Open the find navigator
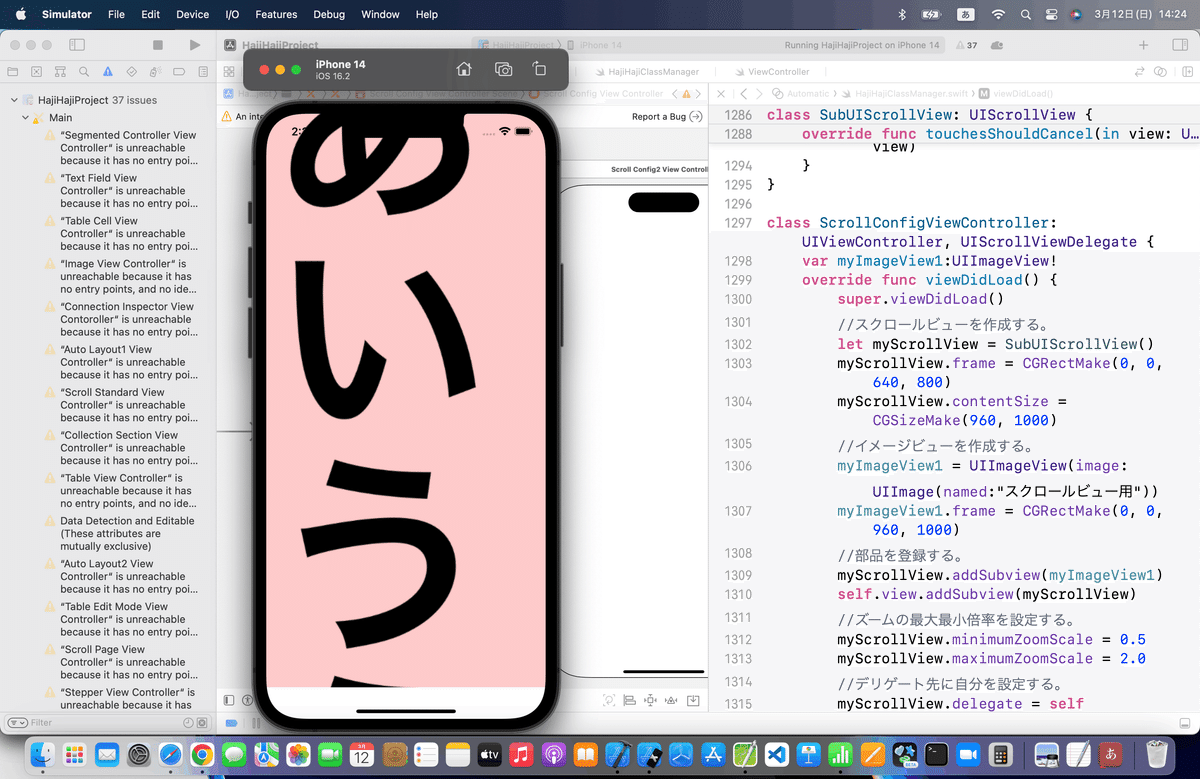Screen dimensions: 1200x779 [83, 72]
